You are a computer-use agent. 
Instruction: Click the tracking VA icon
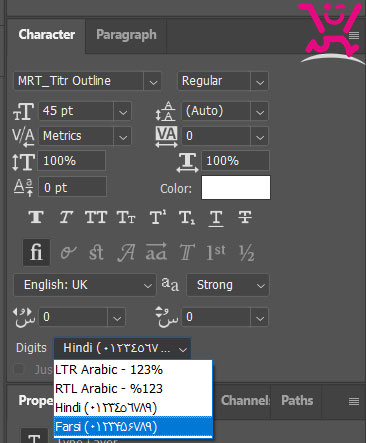(x=166, y=137)
